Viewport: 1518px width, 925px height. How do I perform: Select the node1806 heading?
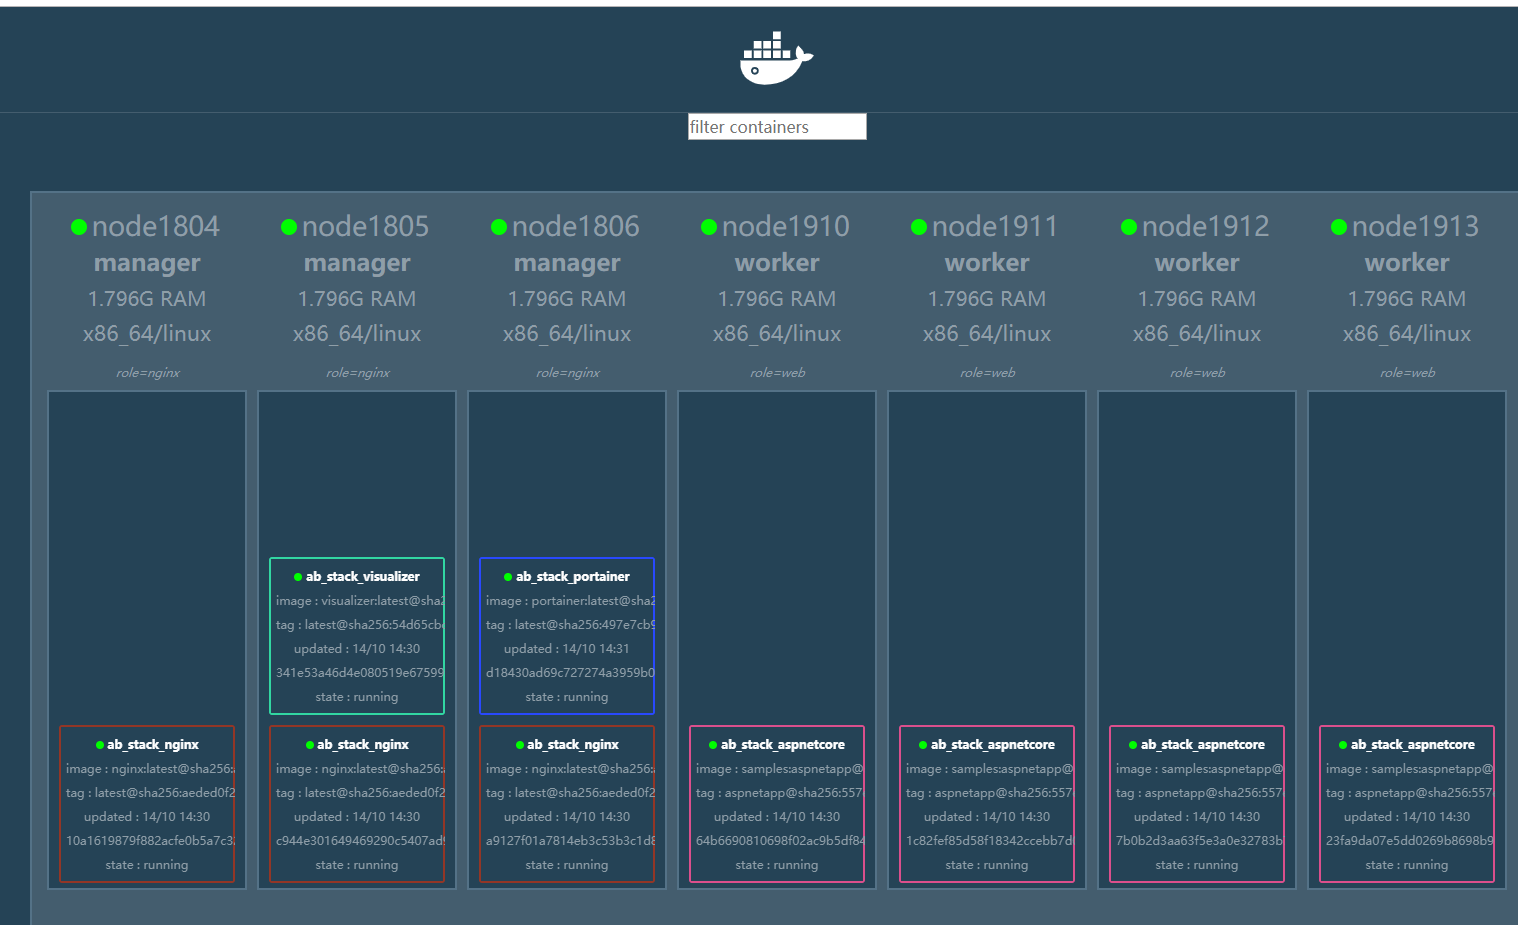576,227
